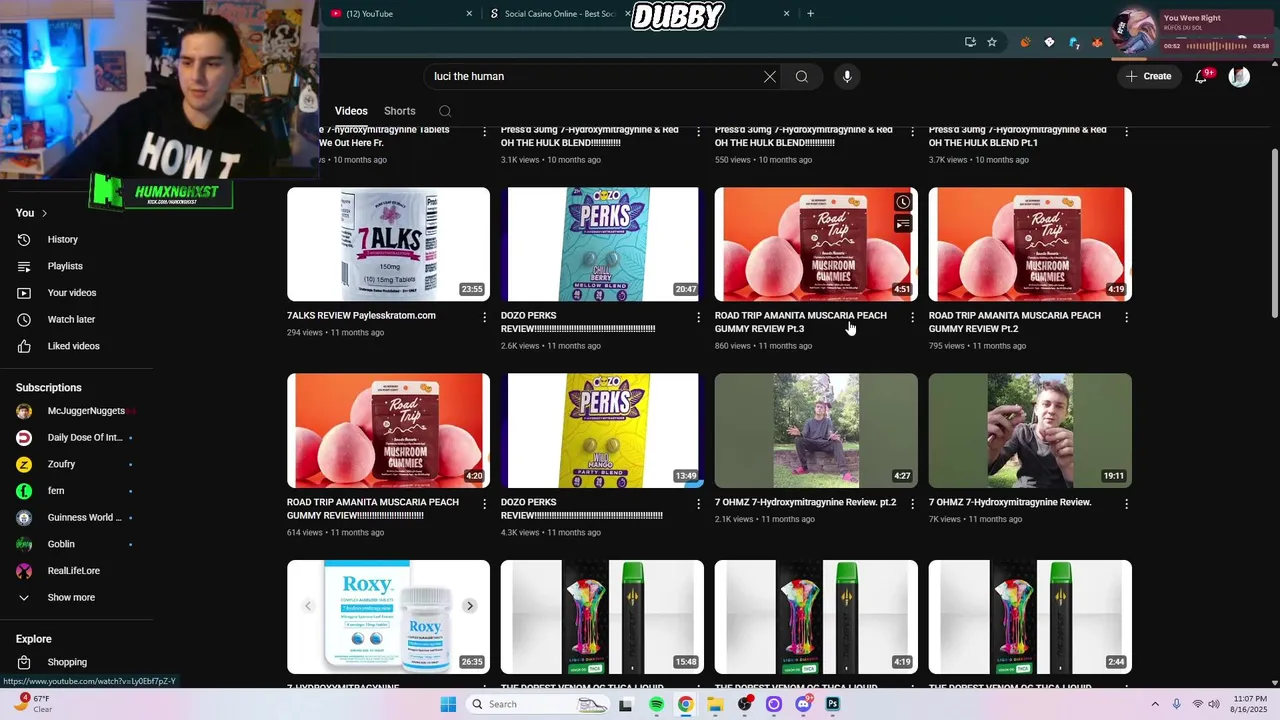Open Discord from the taskbar

[x=803, y=704]
